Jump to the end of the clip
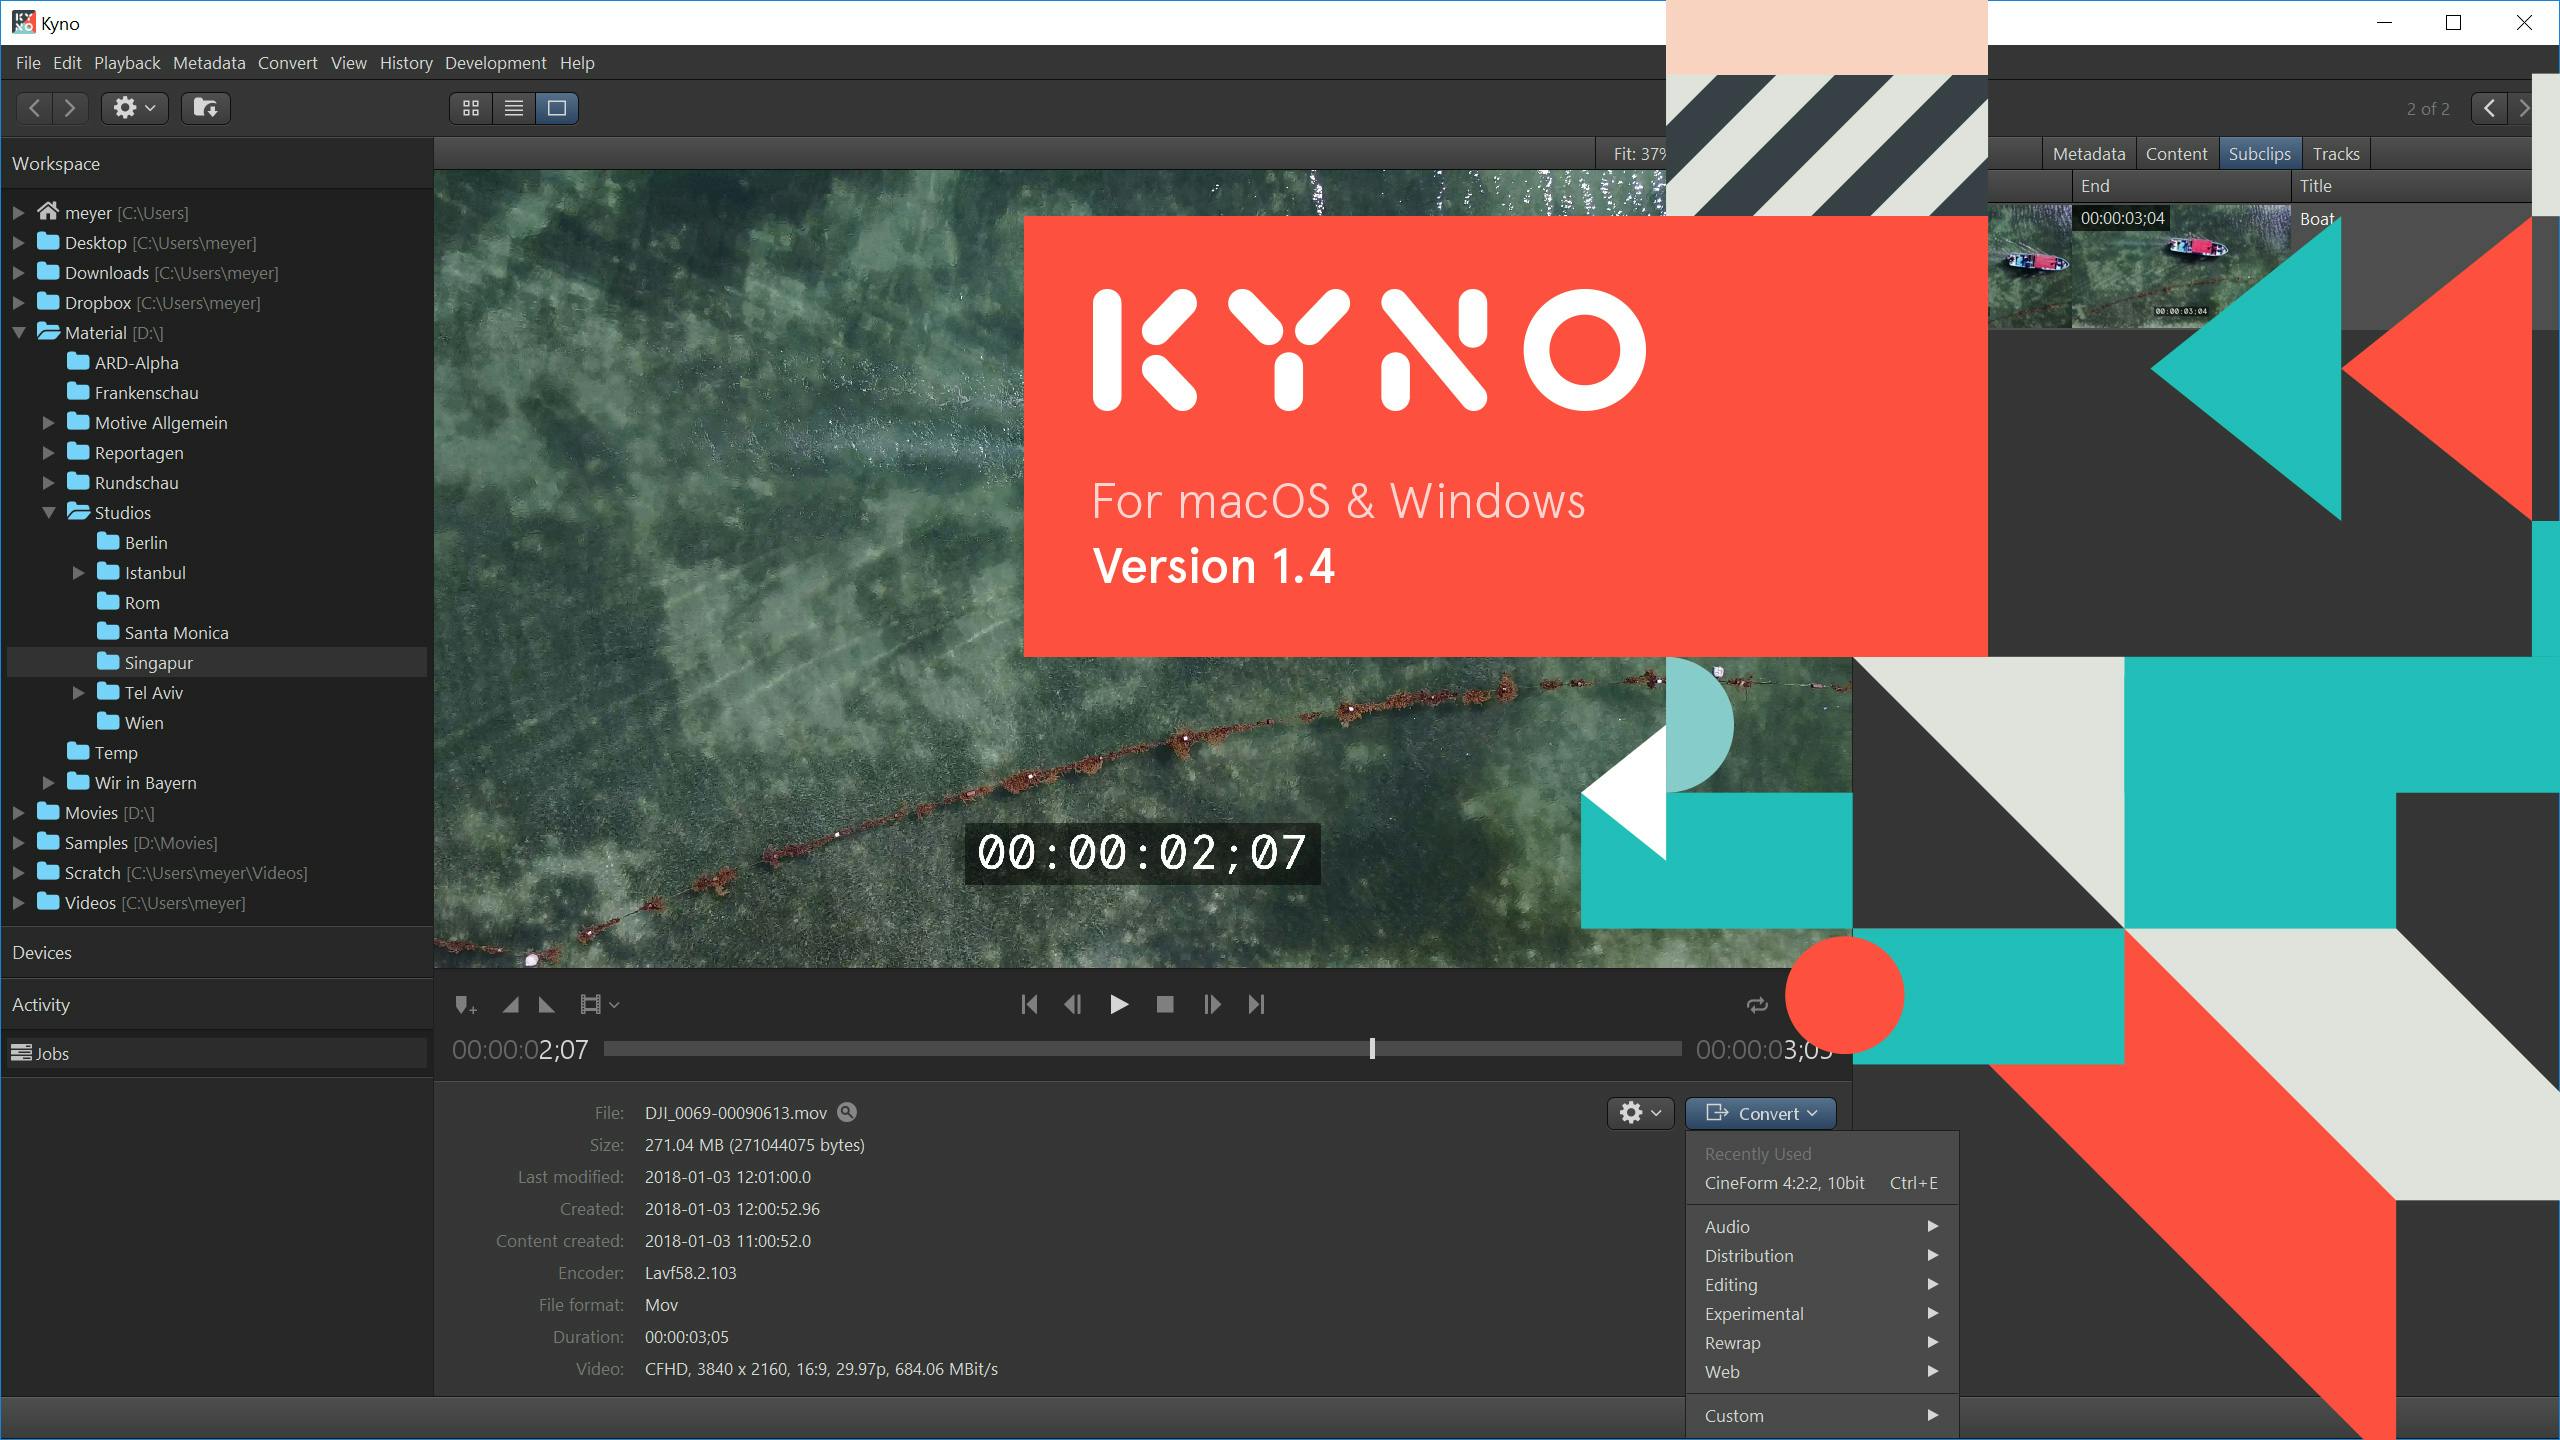Viewport: 2560px width, 1440px height. point(1256,1004)
